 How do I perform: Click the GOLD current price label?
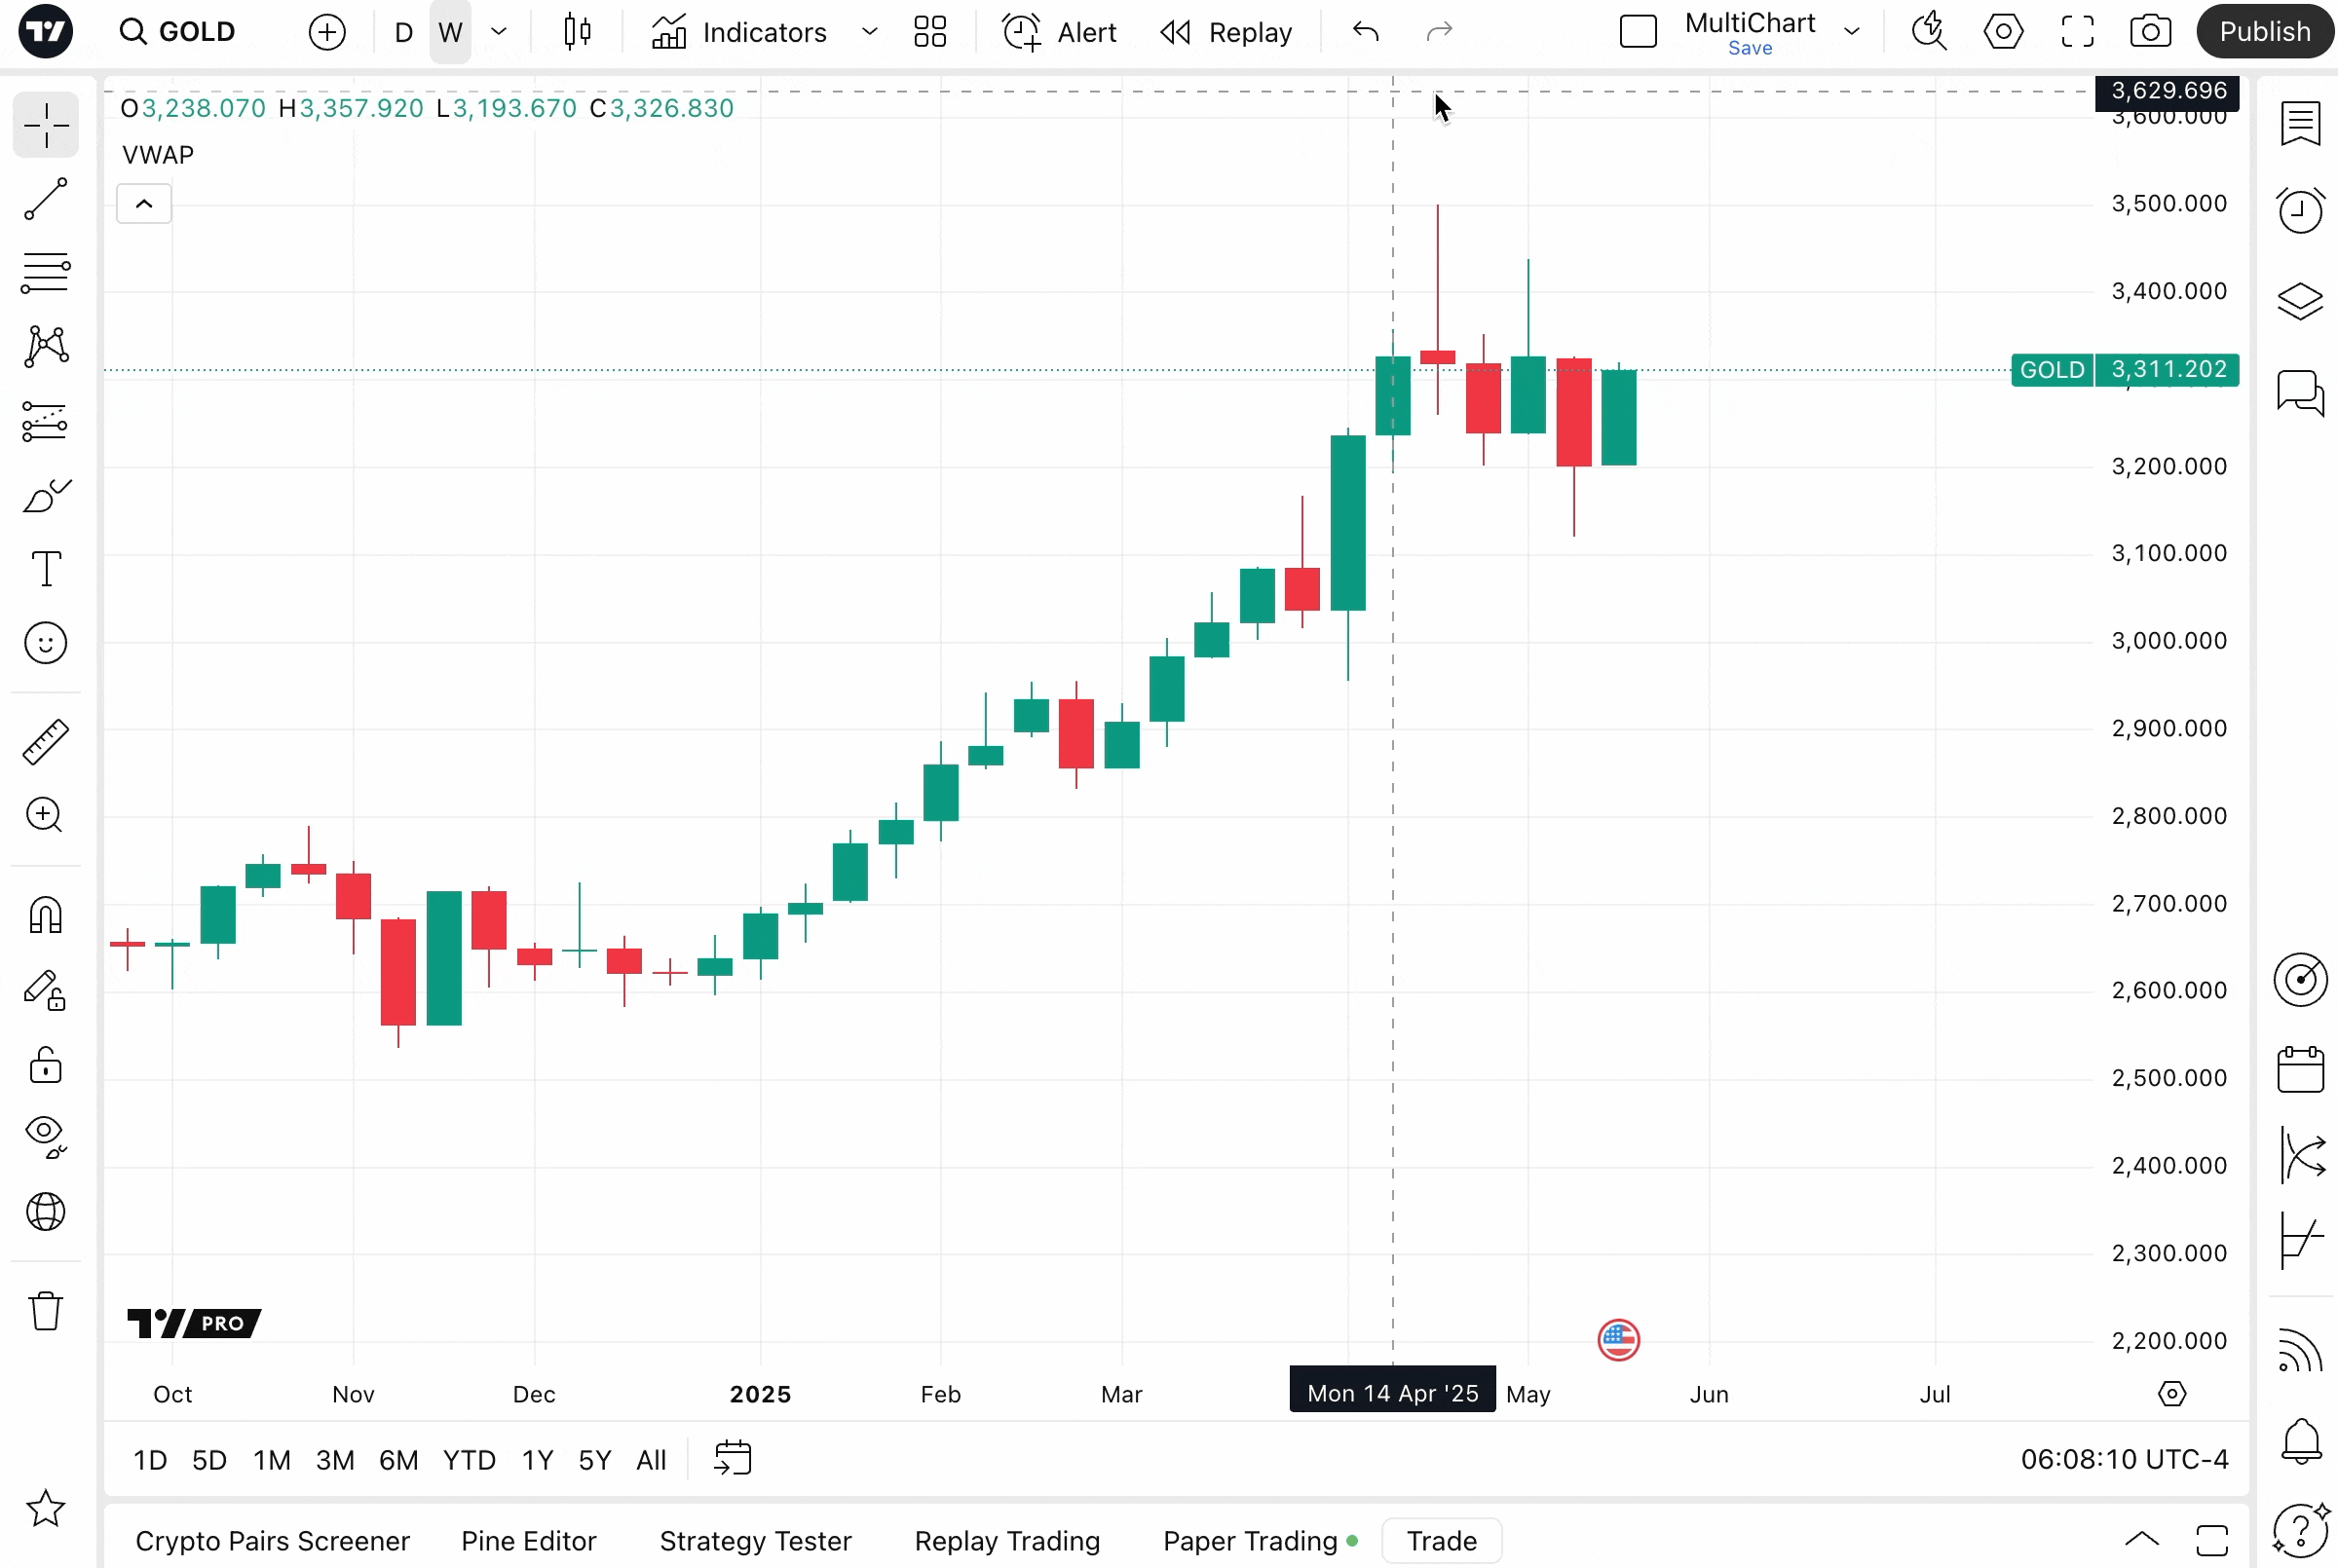pos(2167,370)
